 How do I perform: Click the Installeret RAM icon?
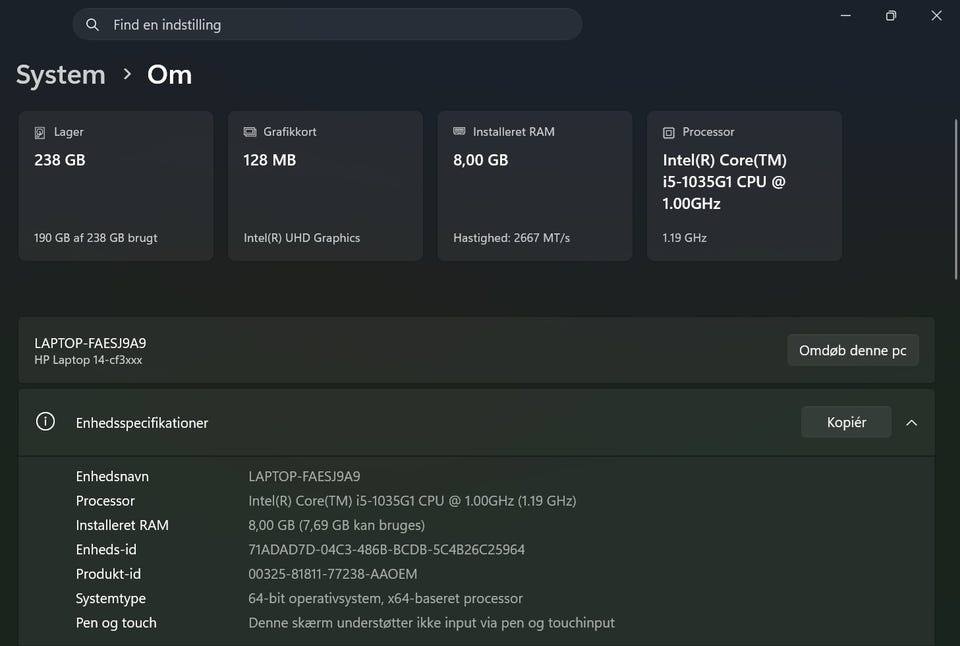coord(459,132)
